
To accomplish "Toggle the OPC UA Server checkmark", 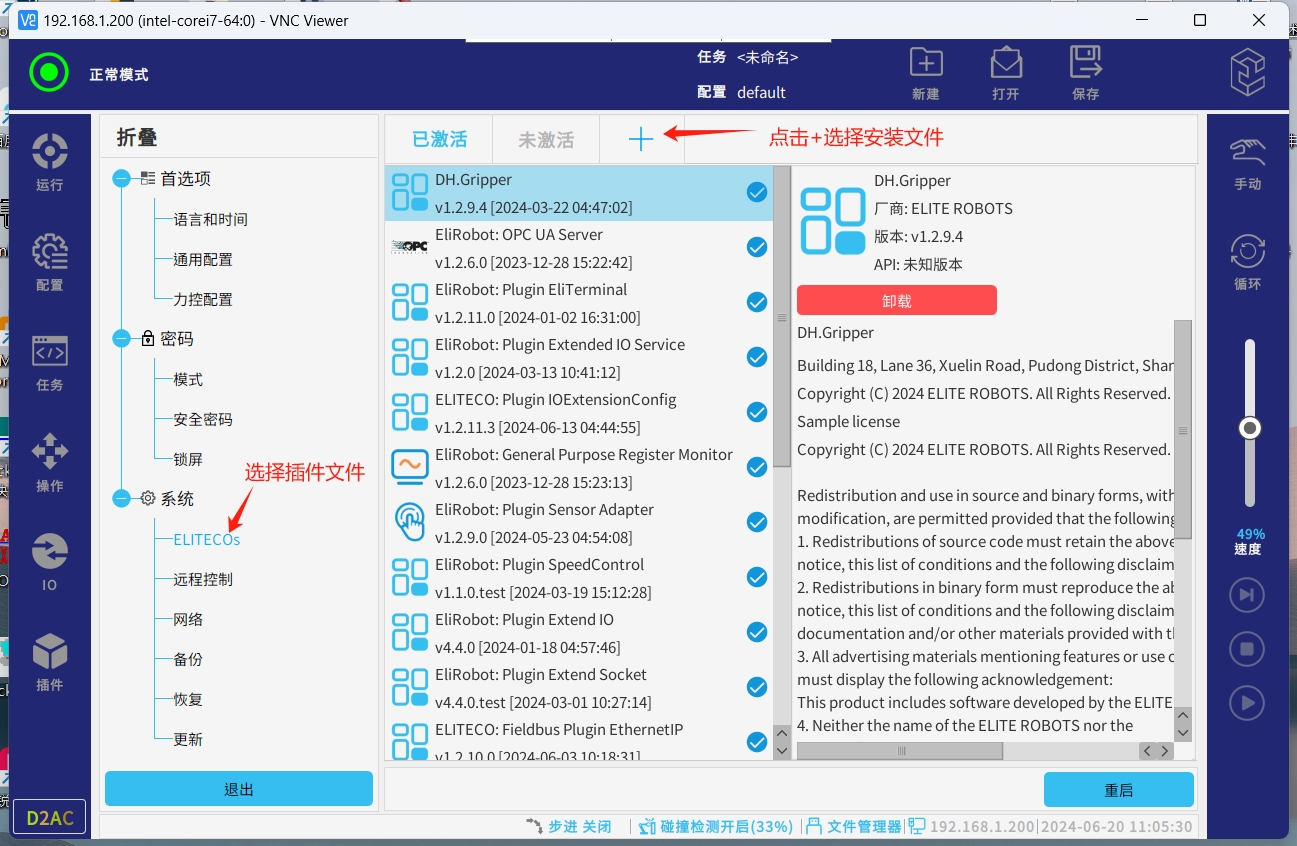I will (x=757, y=247).
